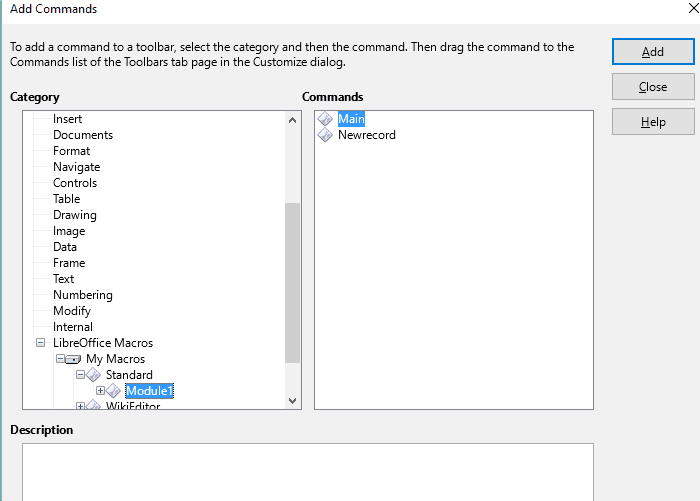Click the Newrecord macro command icon
The image size is (700, 501).
coord(325,135)
